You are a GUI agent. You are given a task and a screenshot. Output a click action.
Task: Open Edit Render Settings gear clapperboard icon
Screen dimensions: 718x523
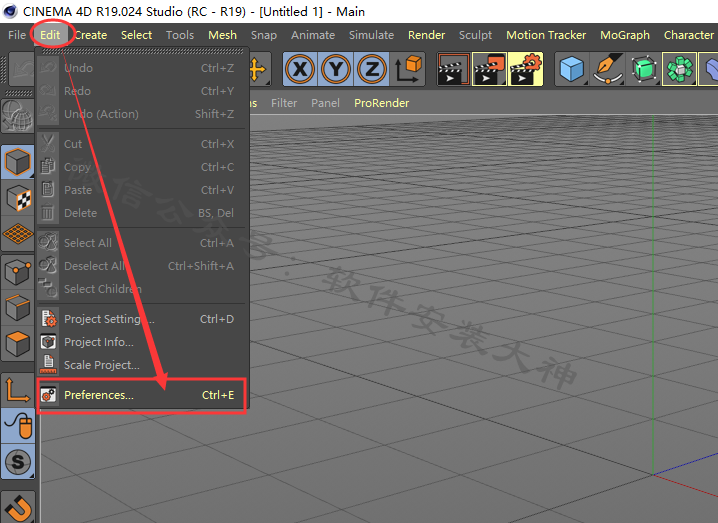click(525, 69)
